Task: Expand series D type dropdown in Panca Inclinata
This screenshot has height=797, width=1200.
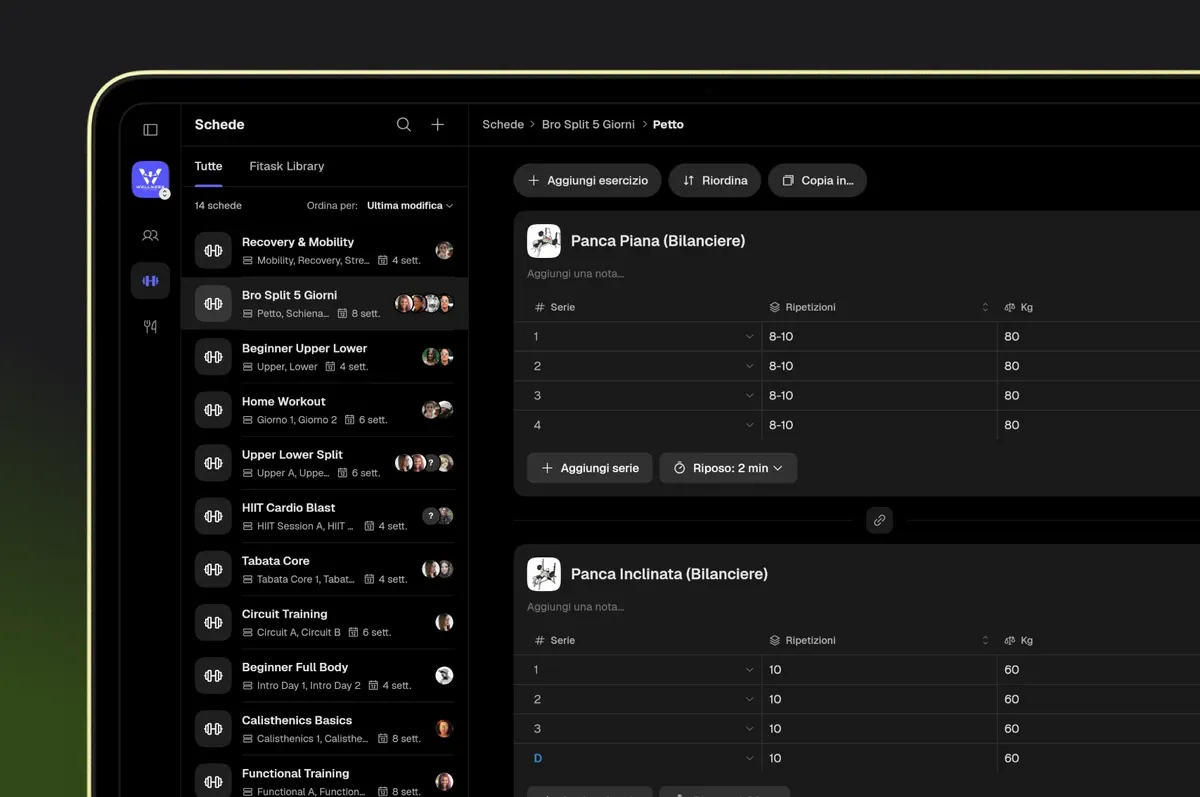Action: coord(750,759)
